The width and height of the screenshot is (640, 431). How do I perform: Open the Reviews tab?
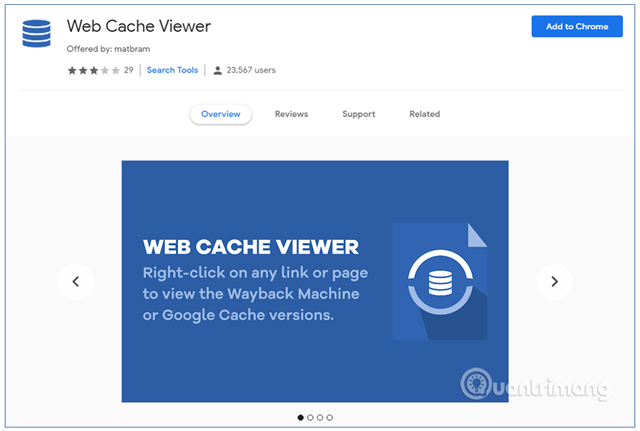pyautogui.click(x=291, y=114)
